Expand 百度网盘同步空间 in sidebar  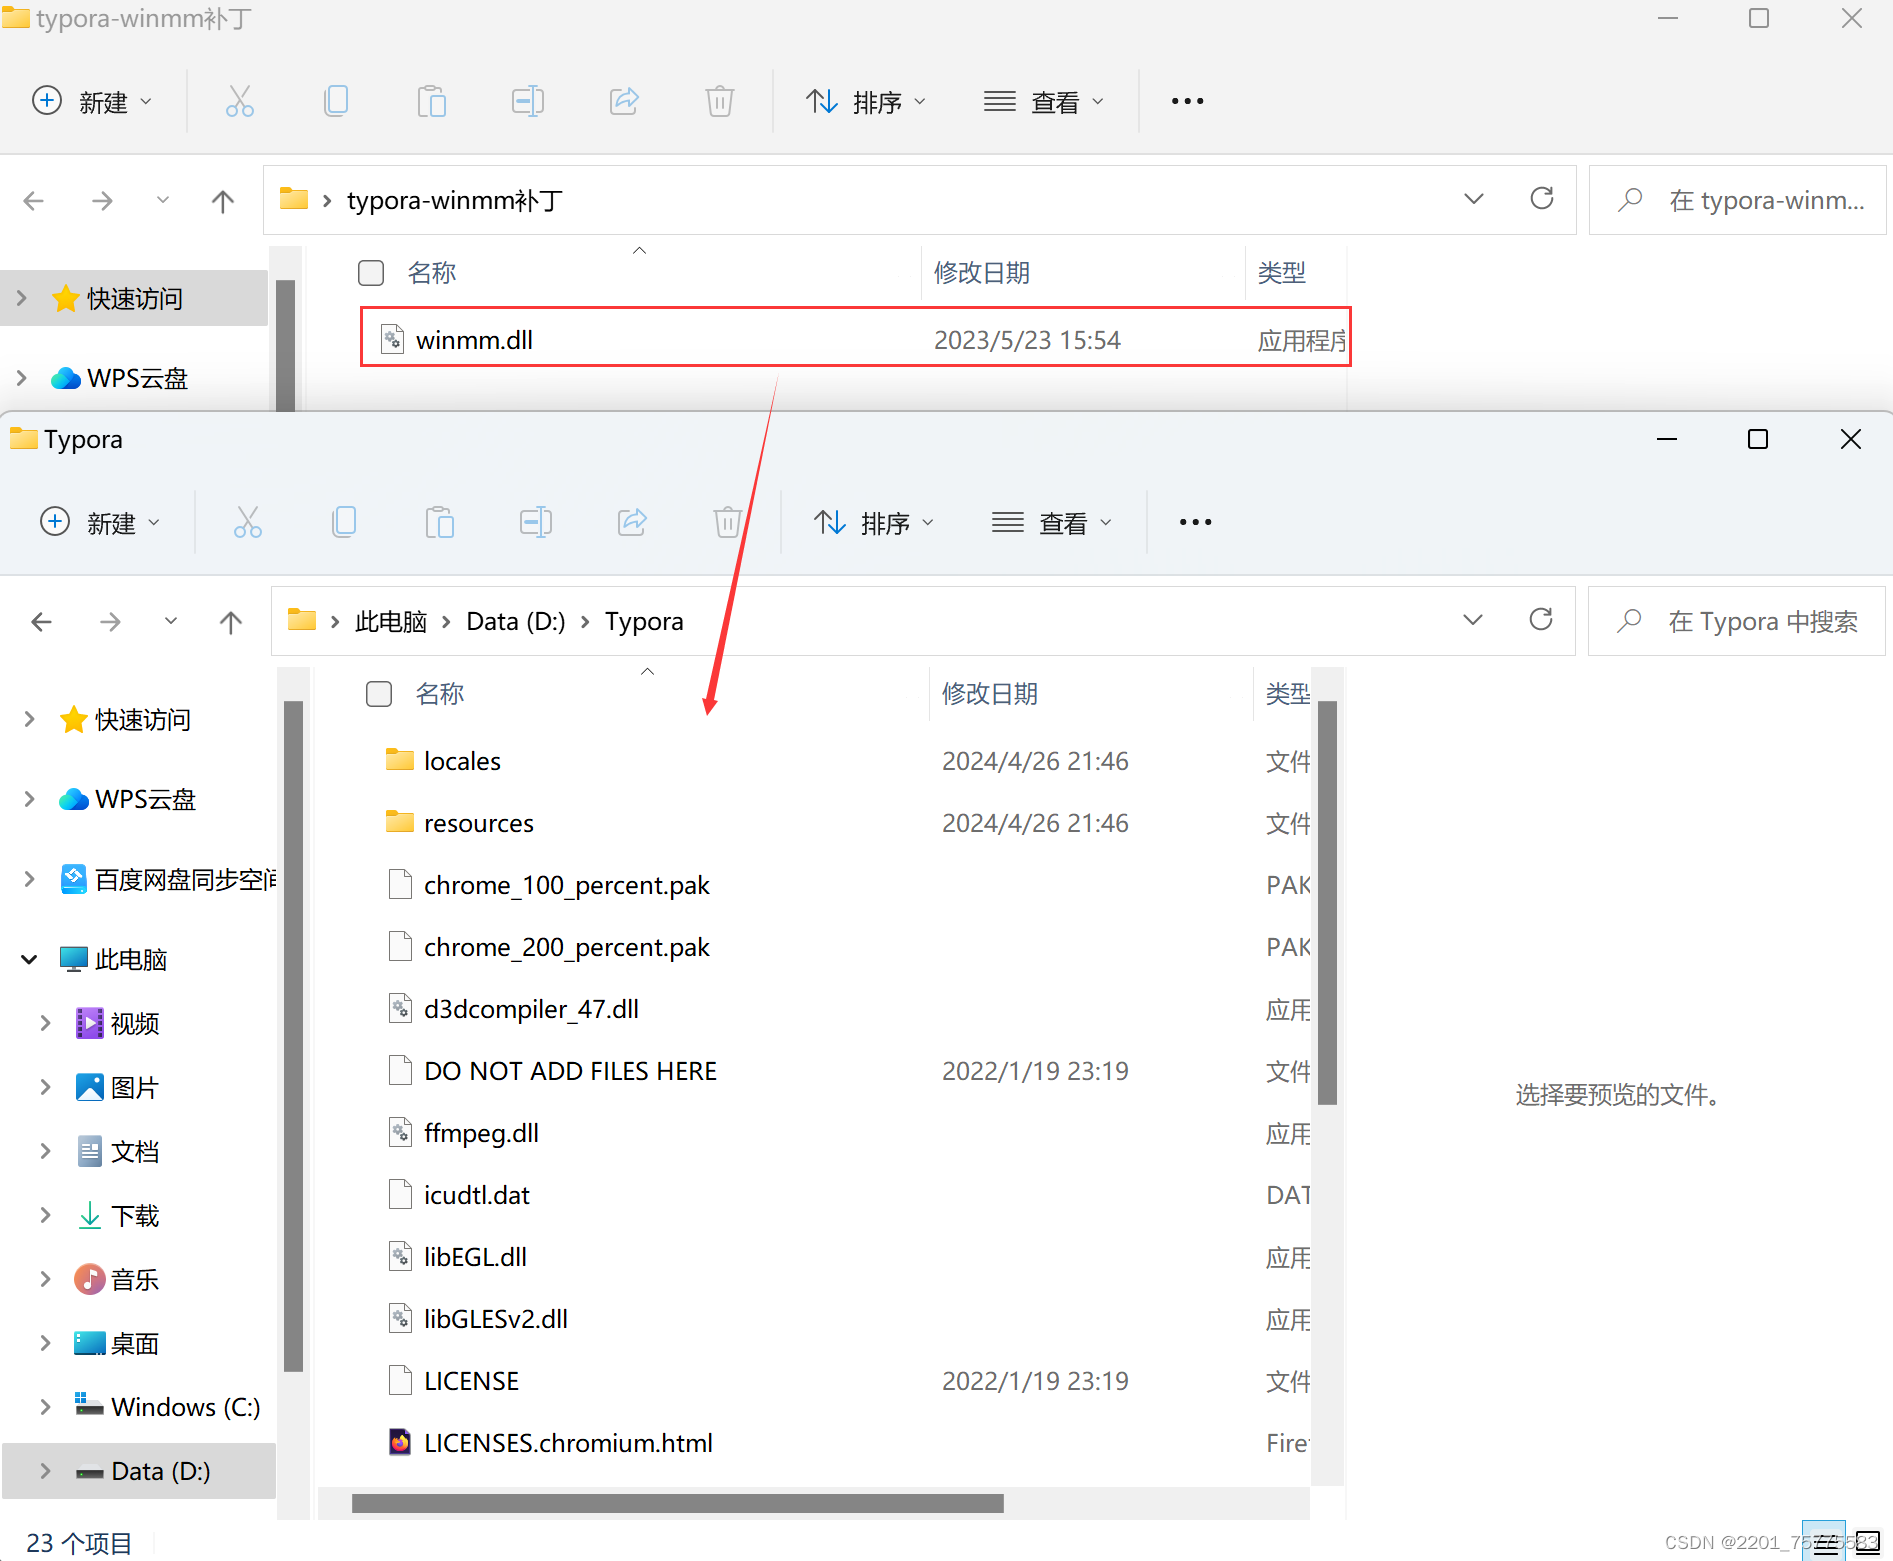click(29, 879)
